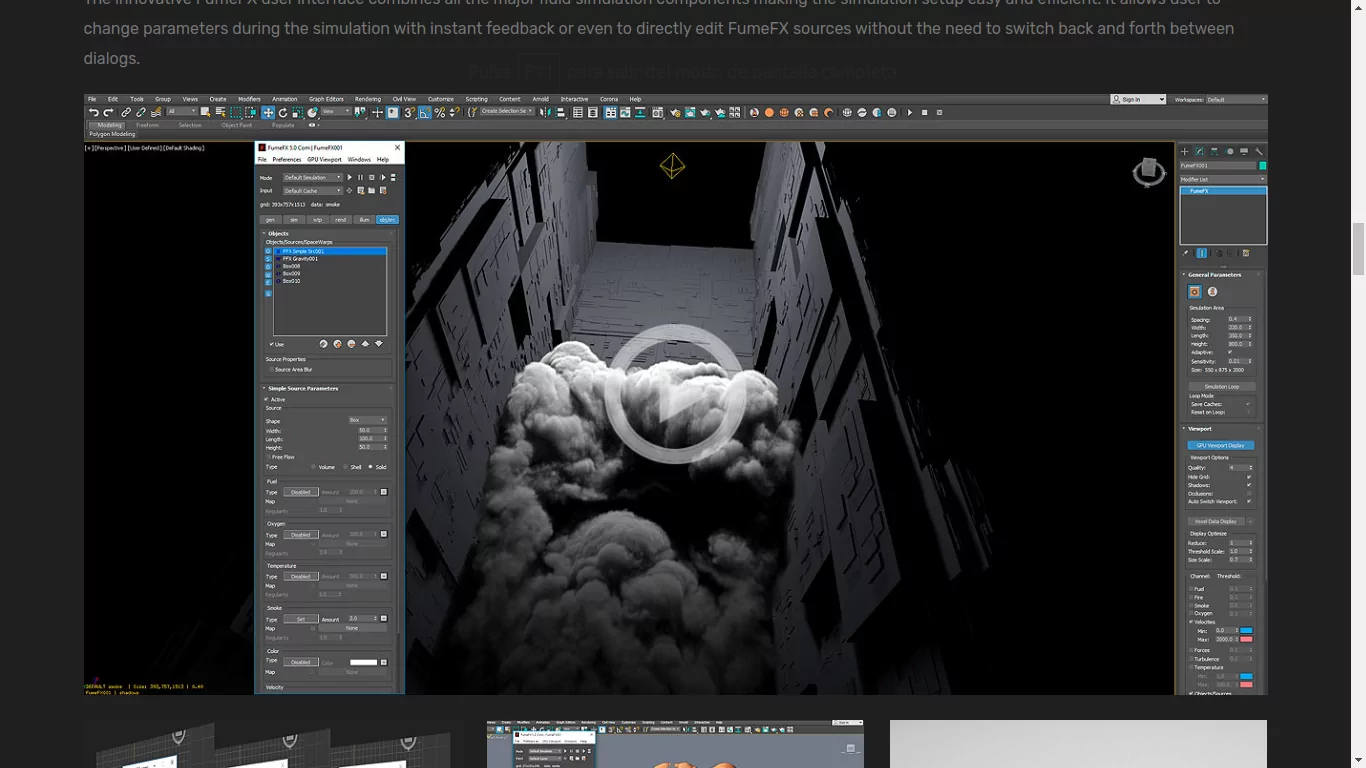Screen dimensions: 1366x768
Task: Switch to the rend tab in FumeFX
Action: (340, 220)
